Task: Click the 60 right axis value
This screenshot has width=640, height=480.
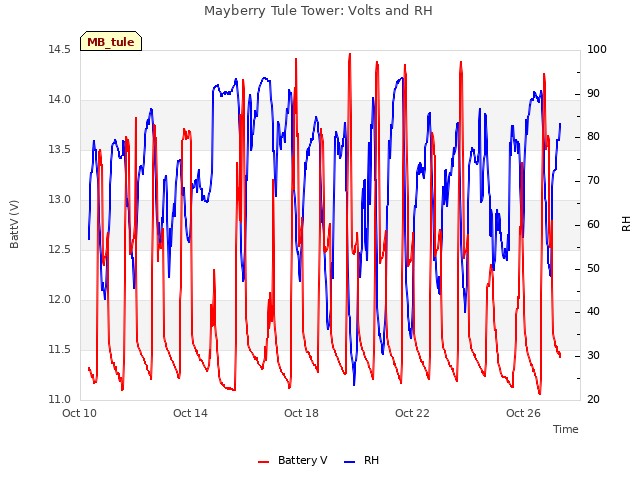Action: click(593, 224)
